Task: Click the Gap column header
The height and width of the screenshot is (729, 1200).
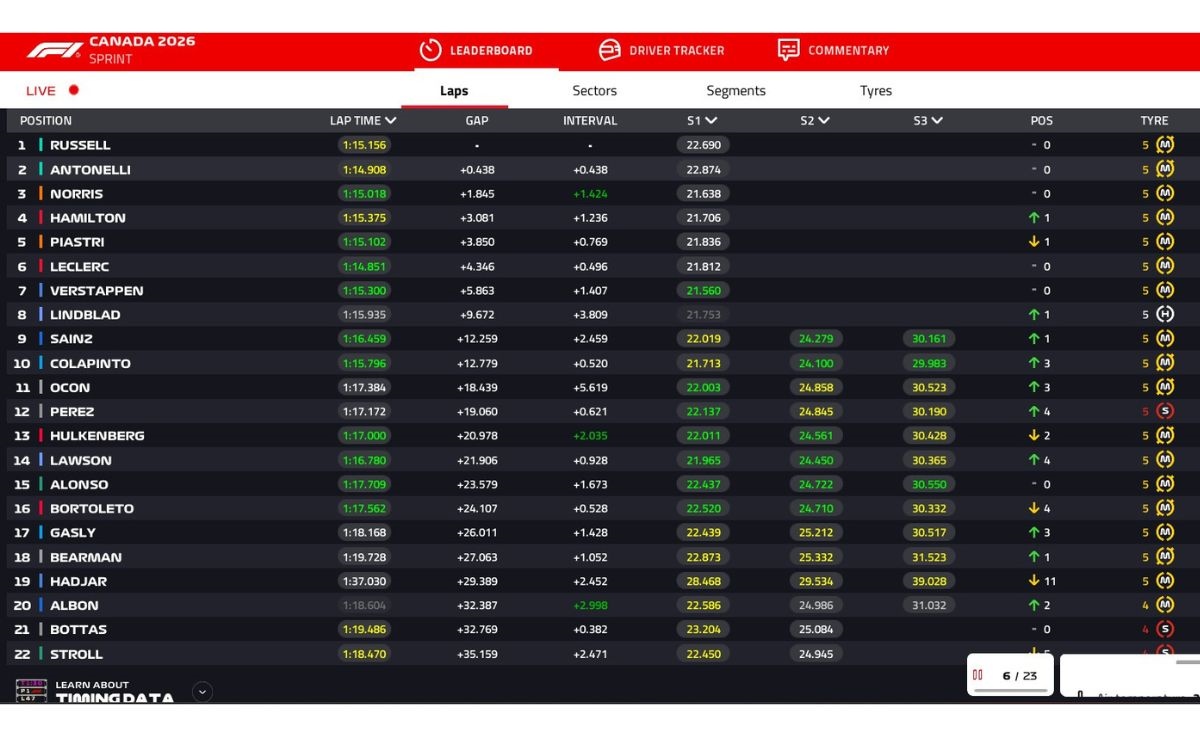Action: click(477, 120)
